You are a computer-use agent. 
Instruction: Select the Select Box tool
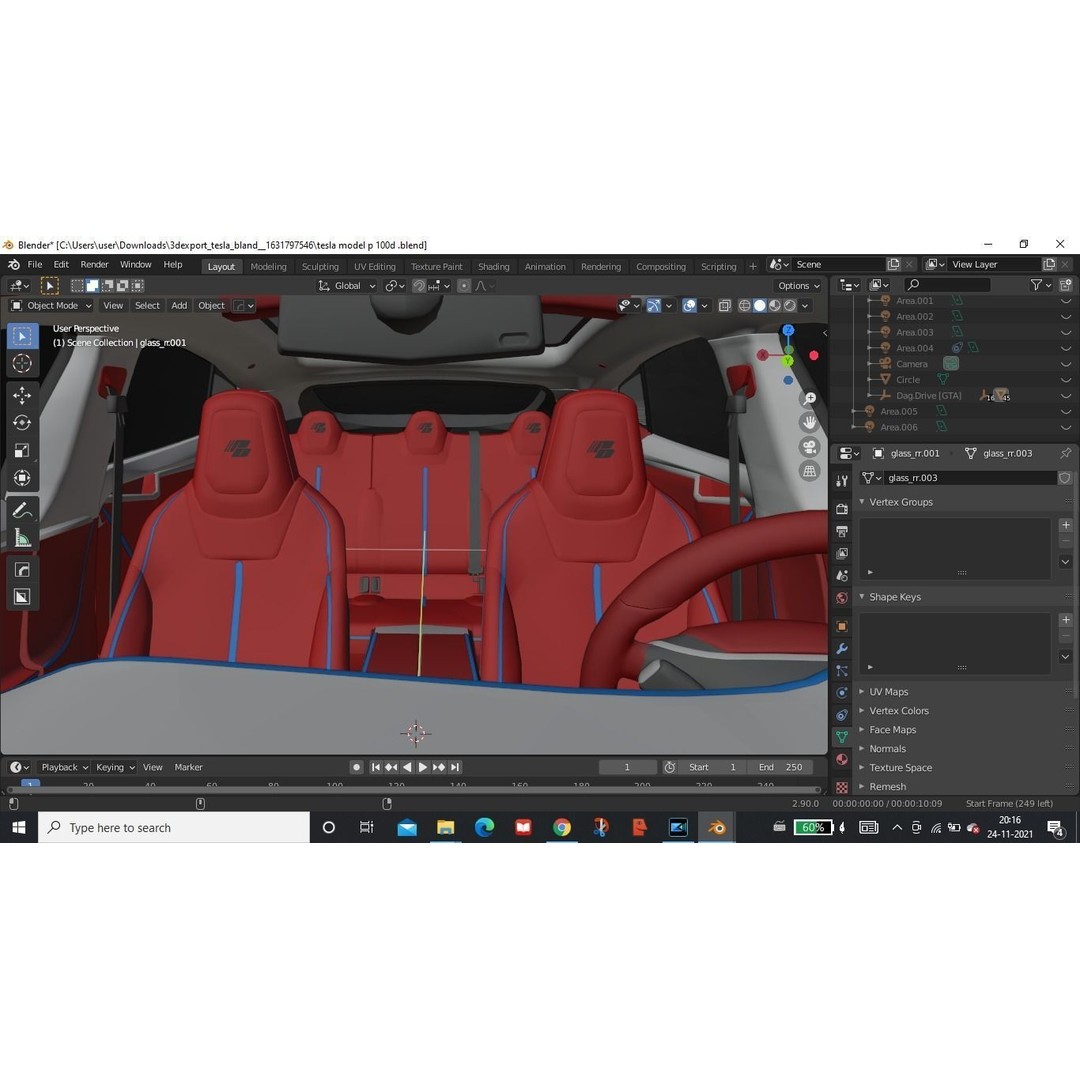(22, 336)
